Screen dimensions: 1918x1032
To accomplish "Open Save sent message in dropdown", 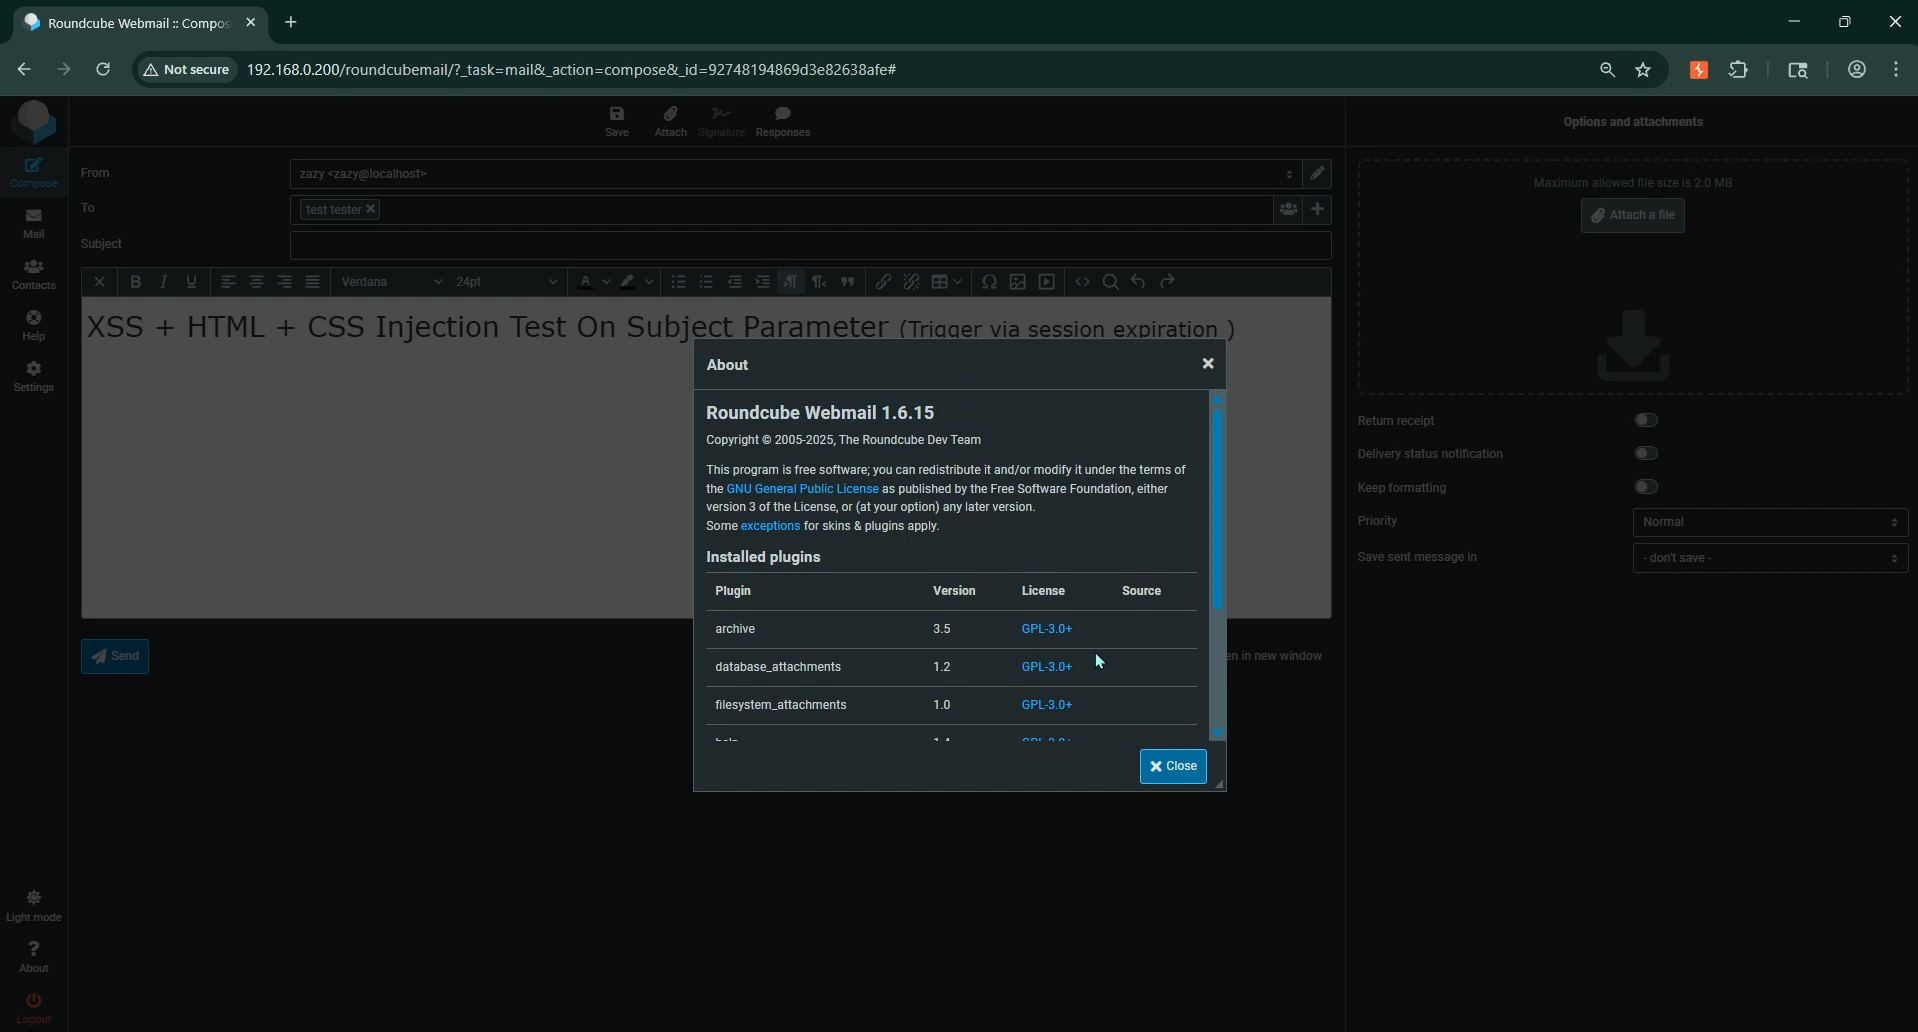I will pos(1770,558).
